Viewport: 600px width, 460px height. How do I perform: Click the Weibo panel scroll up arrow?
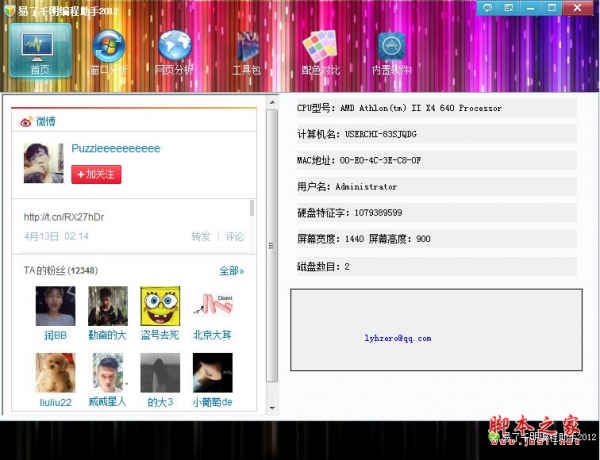(x=272, y=103)
